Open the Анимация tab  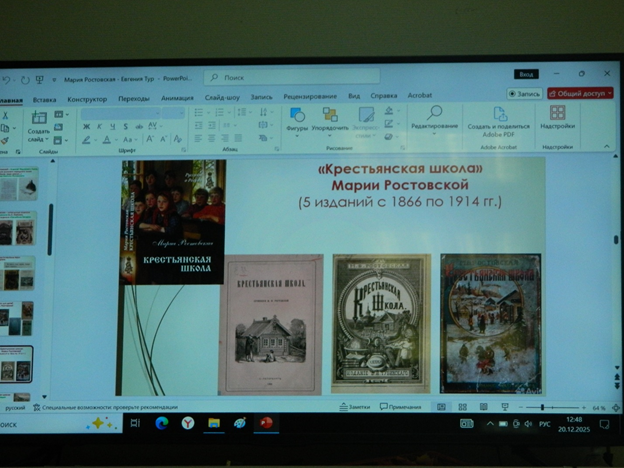[x=177, y=98]
